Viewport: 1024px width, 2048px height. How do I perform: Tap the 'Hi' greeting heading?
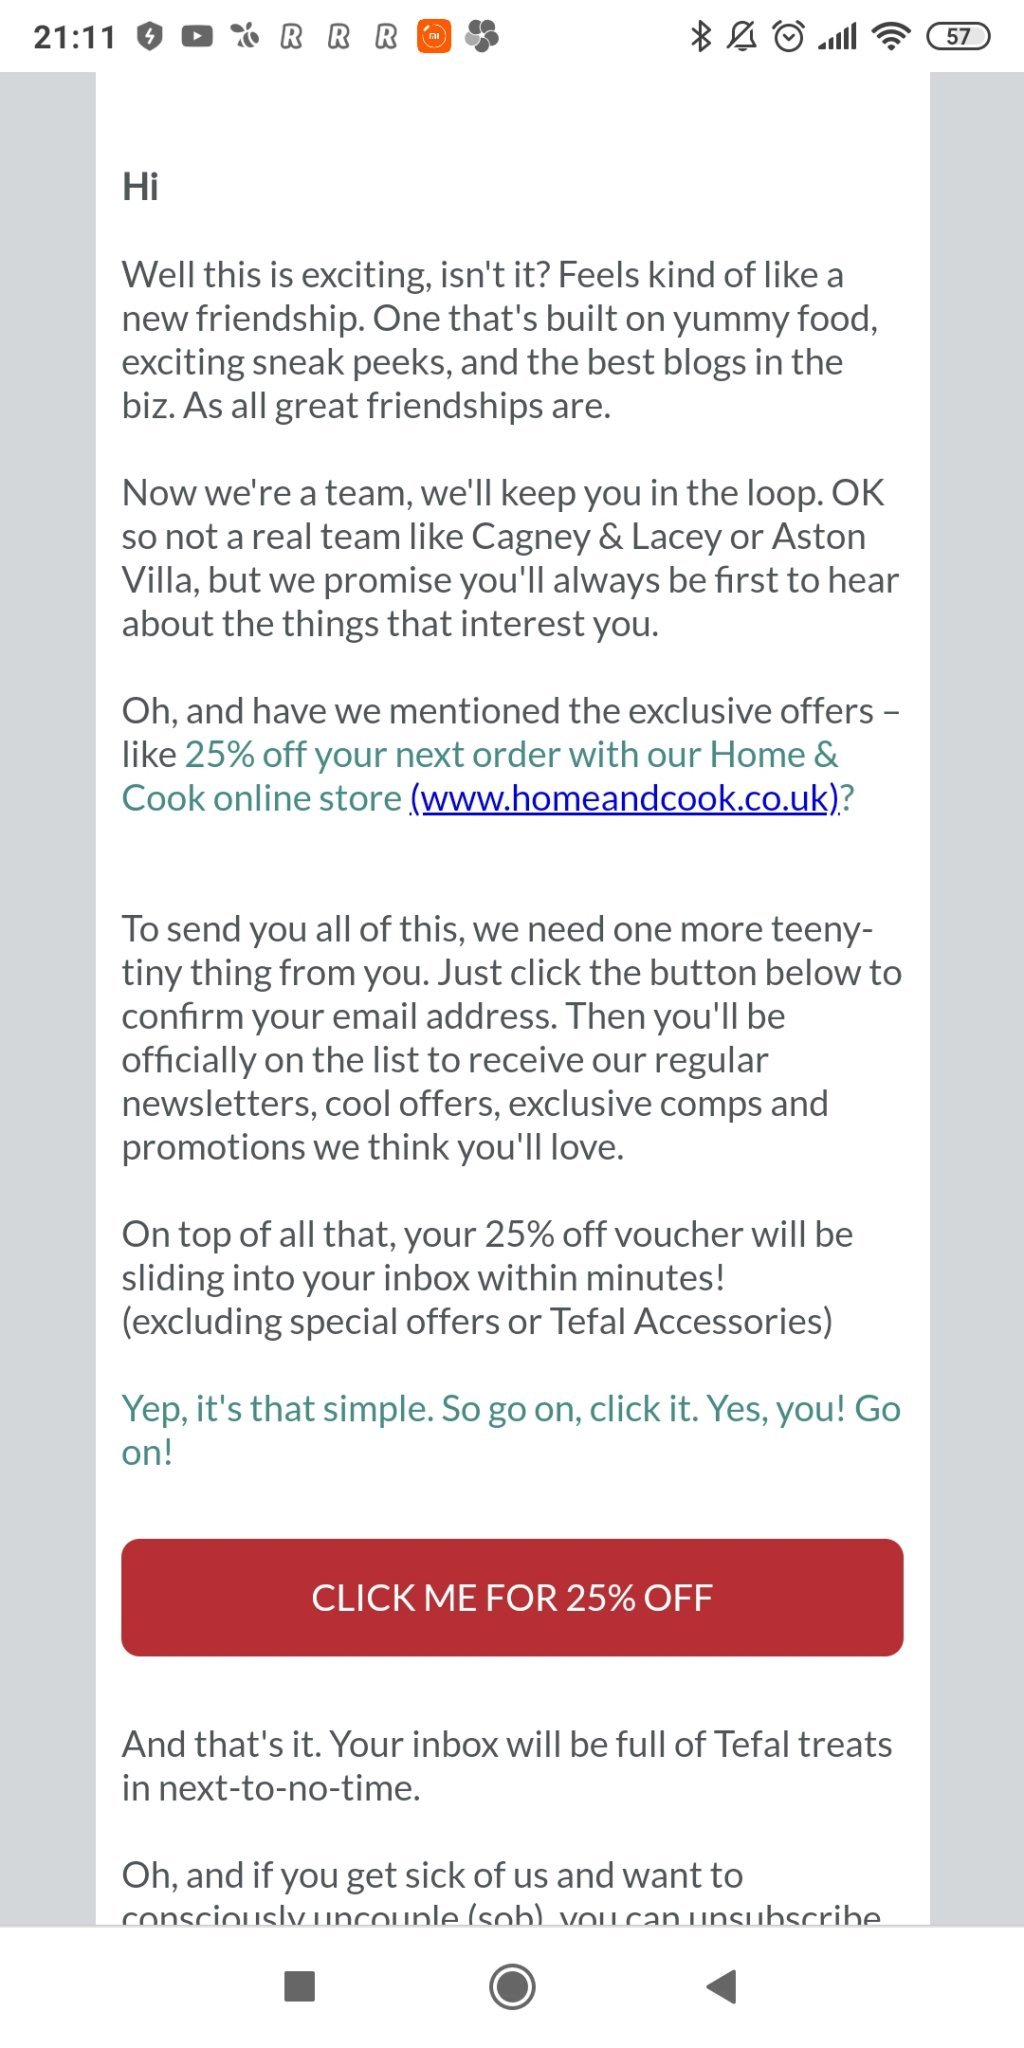point(140,187)
